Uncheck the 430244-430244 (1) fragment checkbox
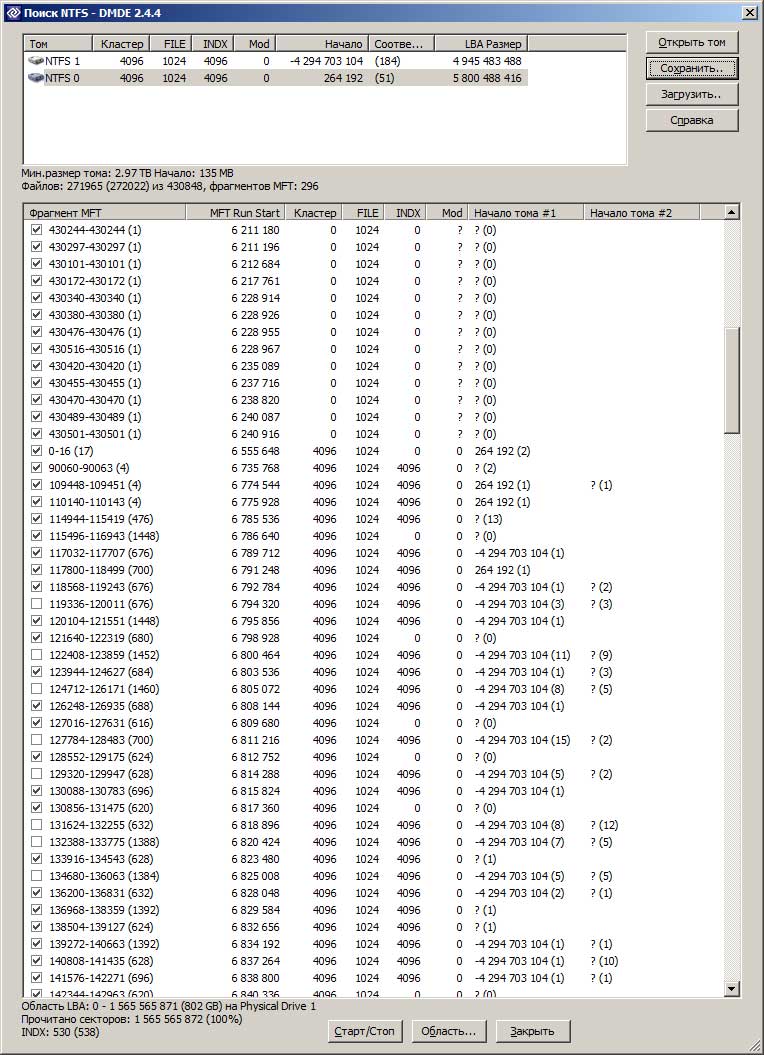 click(36, 230)
